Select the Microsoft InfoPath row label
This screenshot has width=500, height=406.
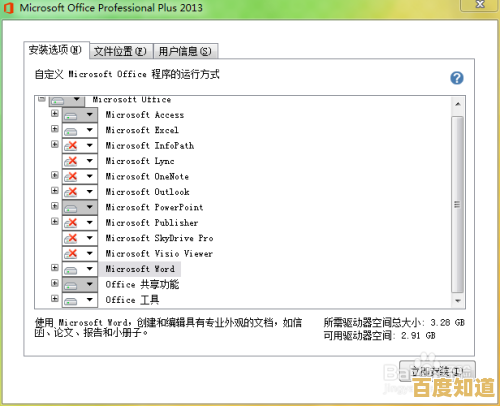(x=150, y=146)
